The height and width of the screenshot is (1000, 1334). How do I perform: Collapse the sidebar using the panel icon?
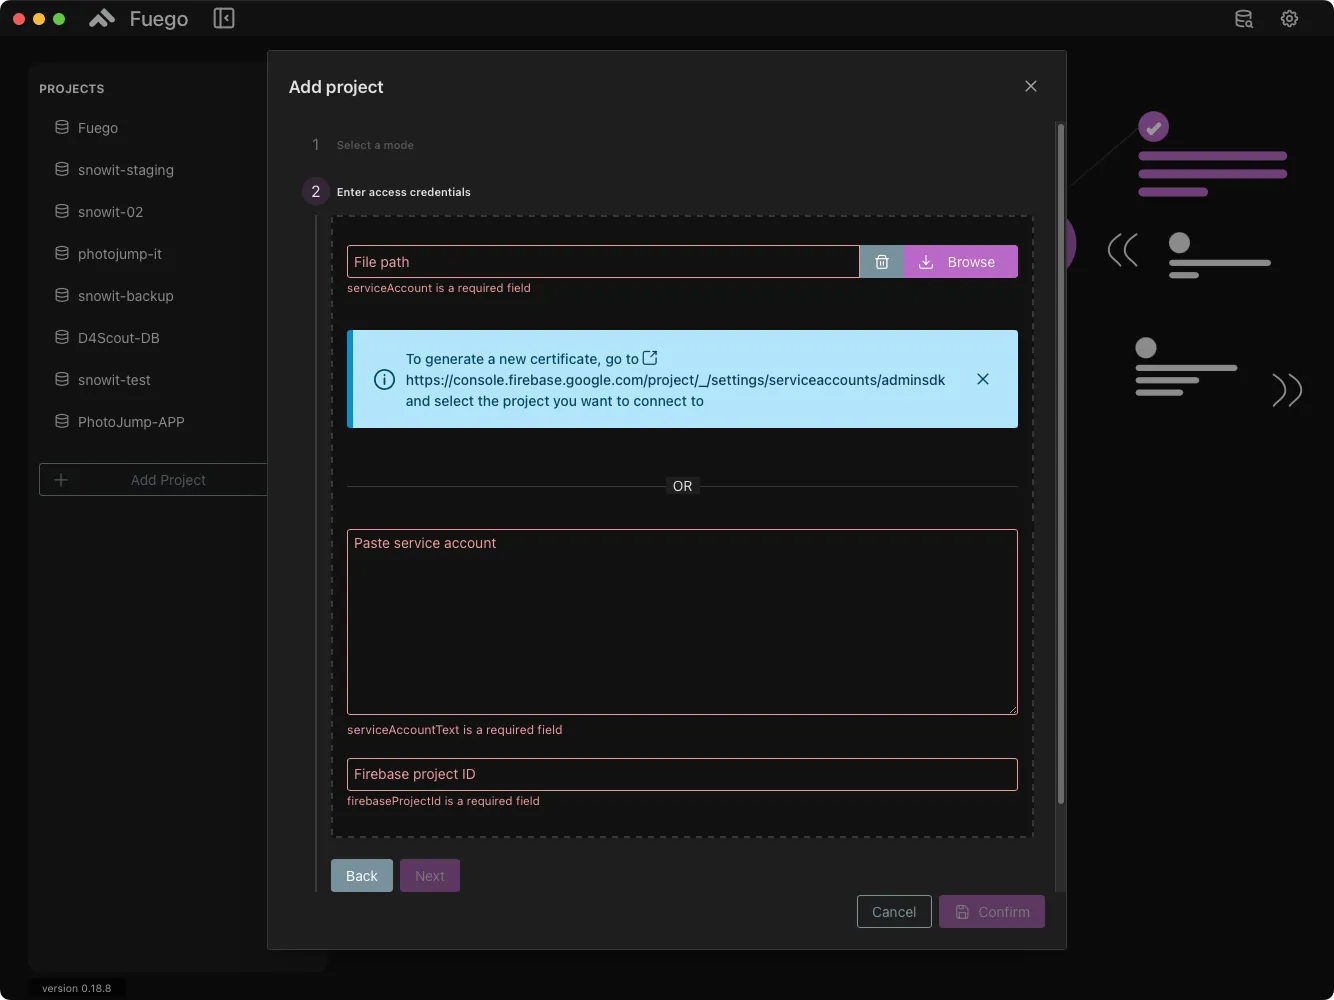coord(224,18)
